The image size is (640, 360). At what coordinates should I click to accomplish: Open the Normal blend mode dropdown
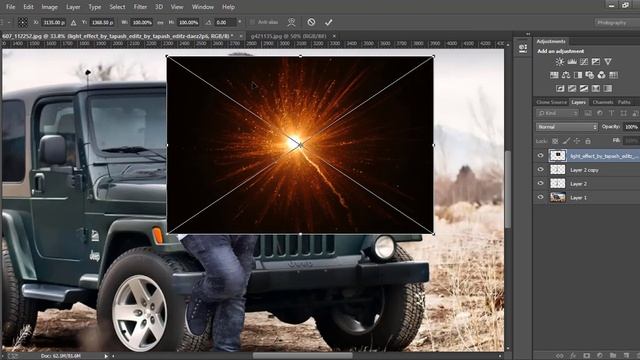pos(567,127)
